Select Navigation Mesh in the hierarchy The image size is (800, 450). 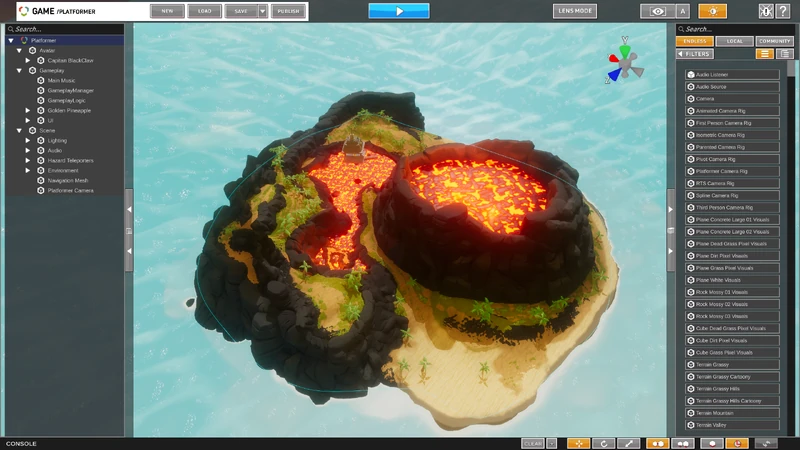[68, 181]
